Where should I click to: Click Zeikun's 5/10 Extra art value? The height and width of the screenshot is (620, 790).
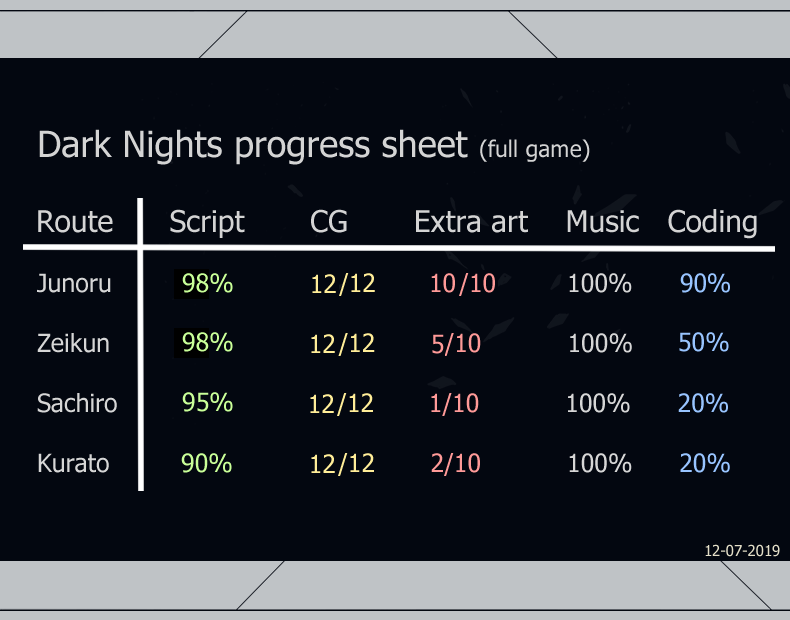tap(456, 344)
